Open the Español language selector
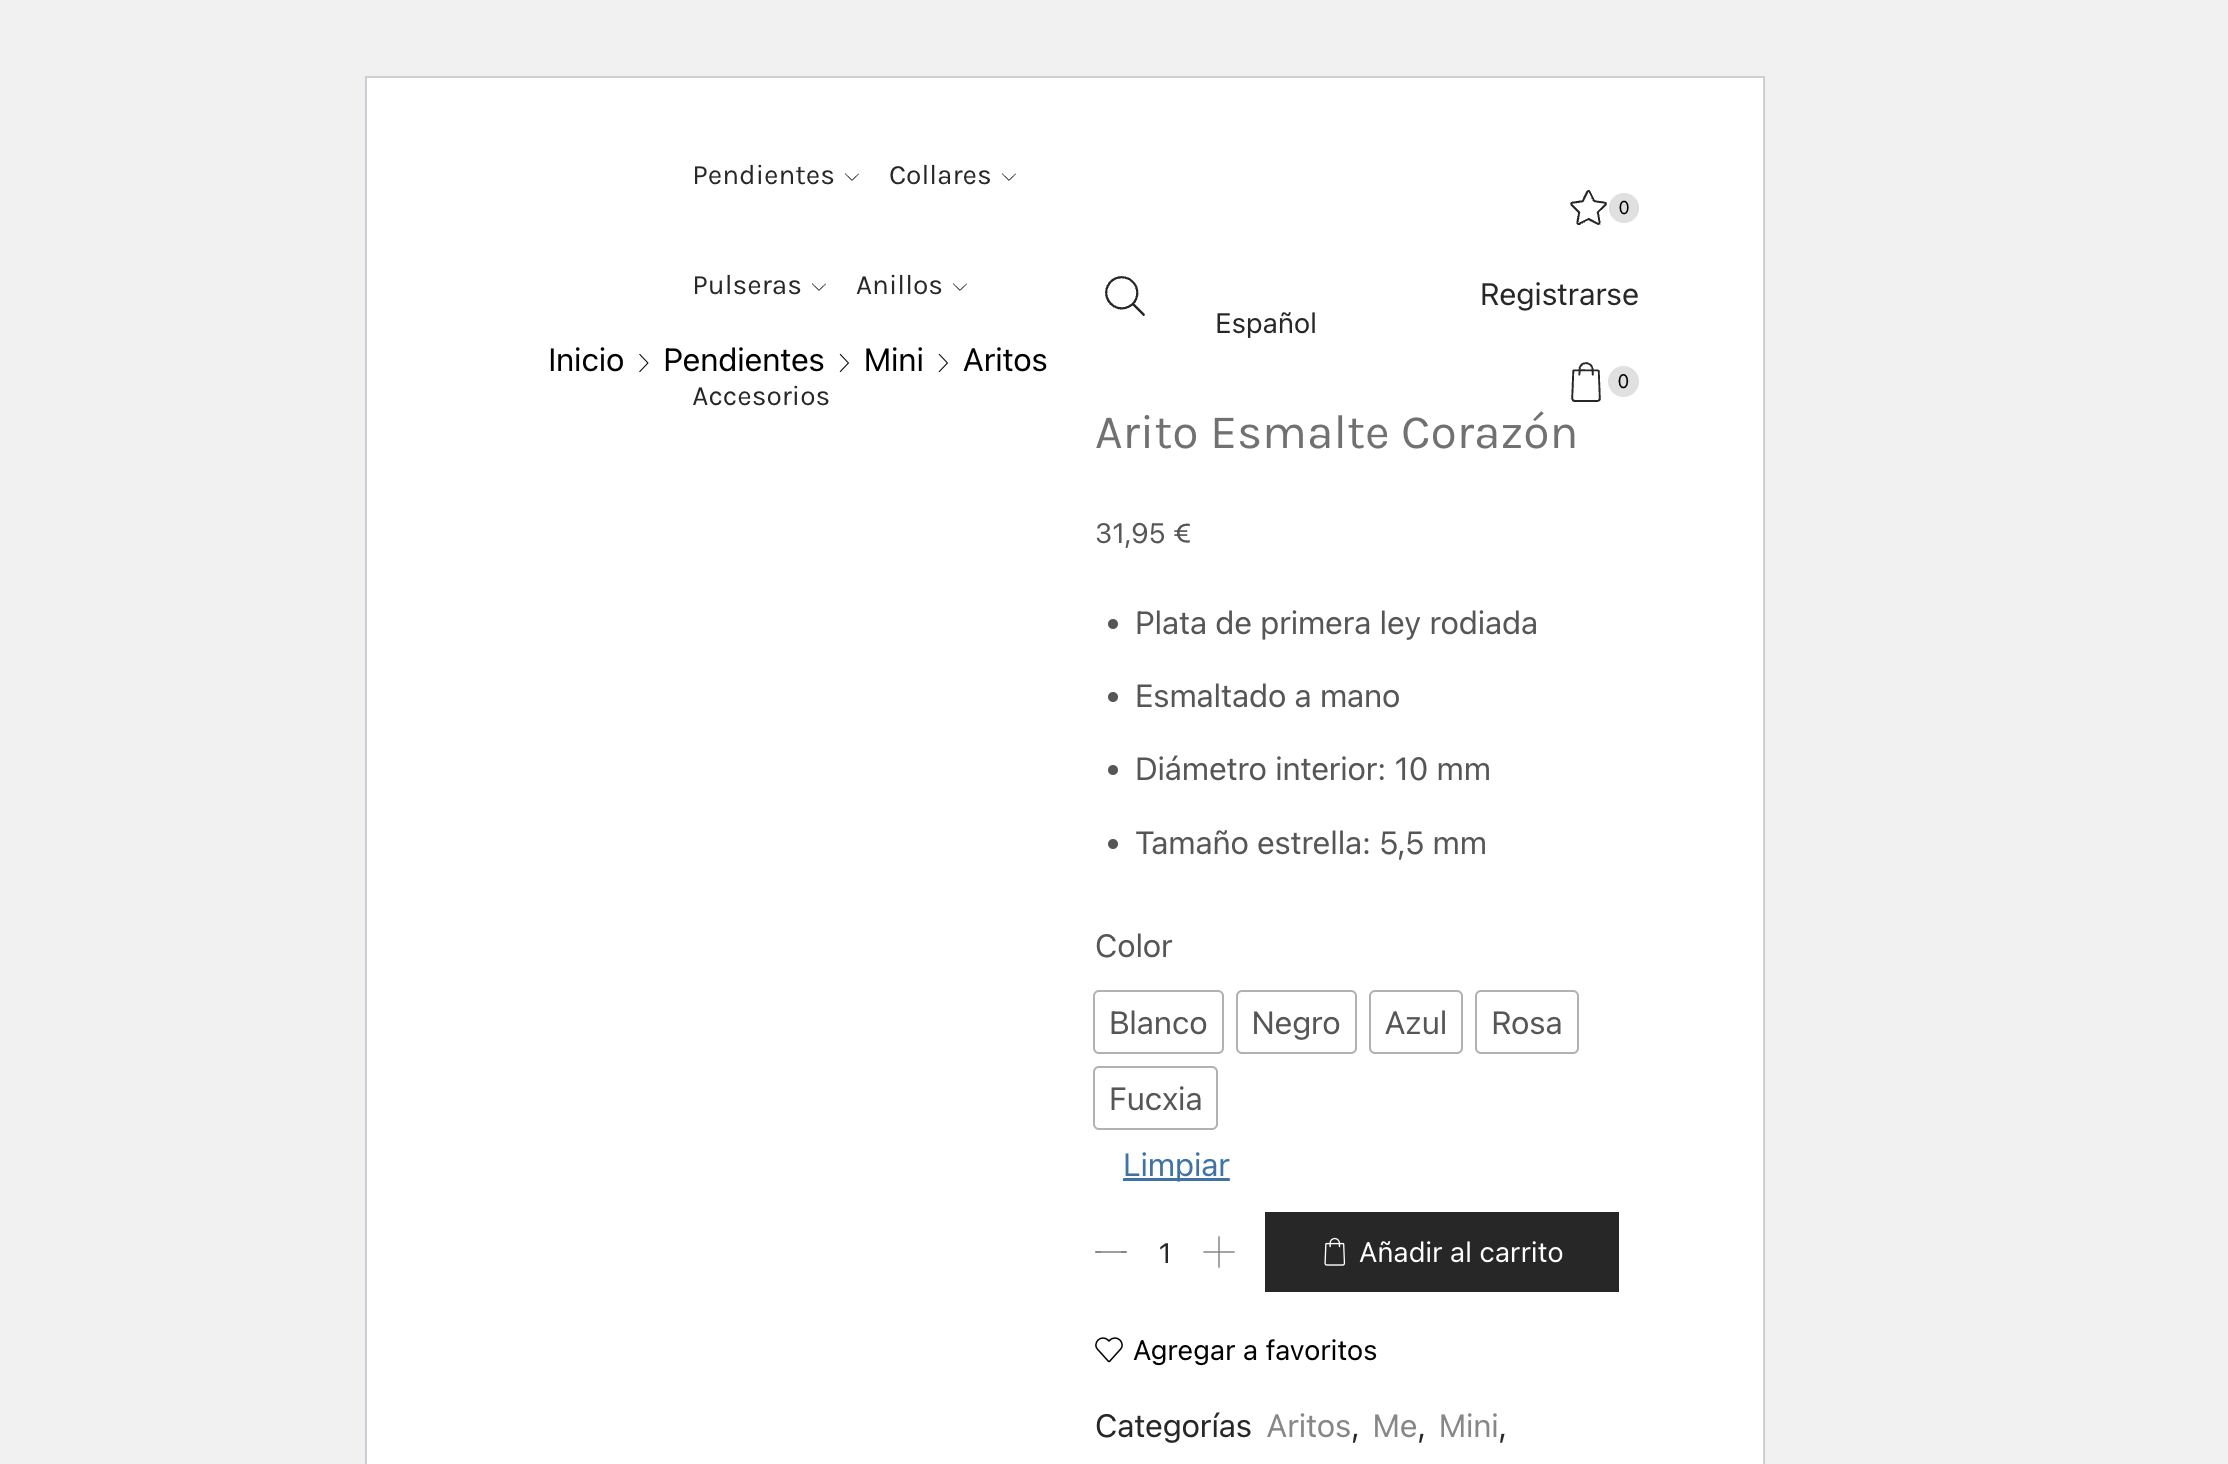Viewport: 2228px width, 1464px height. pyautogui.click(x=1266, y=324)
